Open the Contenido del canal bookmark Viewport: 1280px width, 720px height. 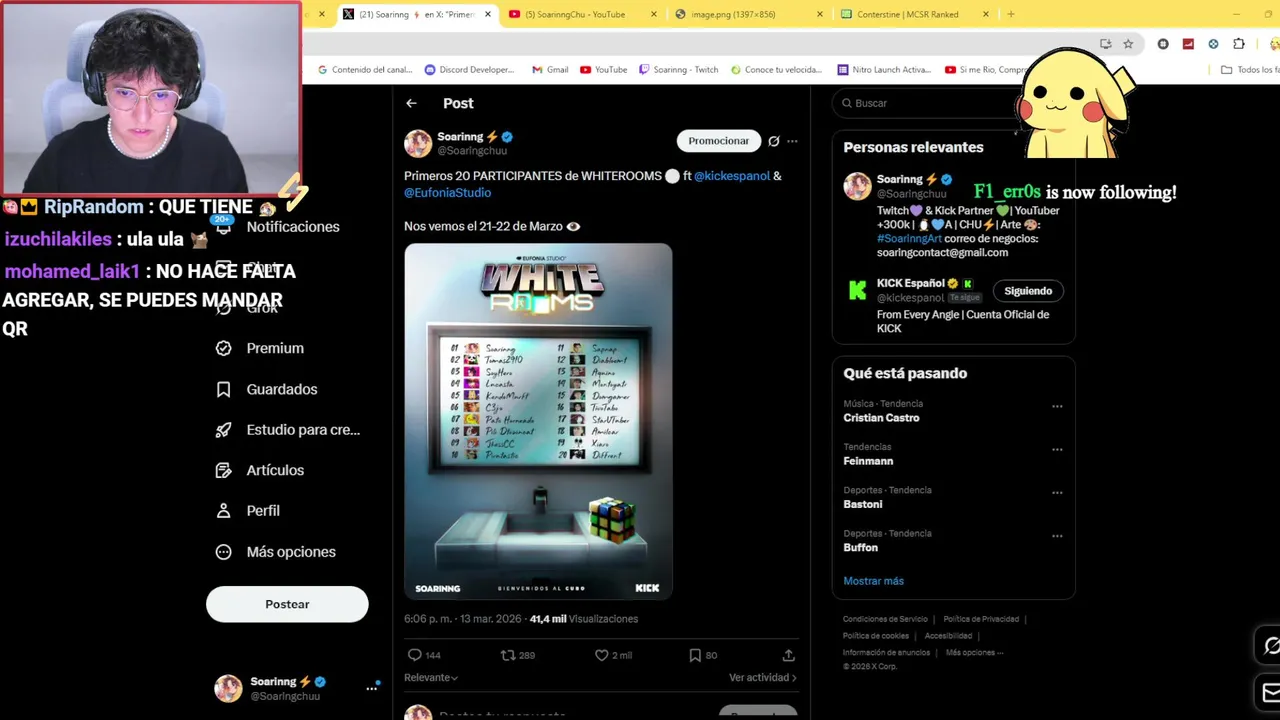coord(366,70)
